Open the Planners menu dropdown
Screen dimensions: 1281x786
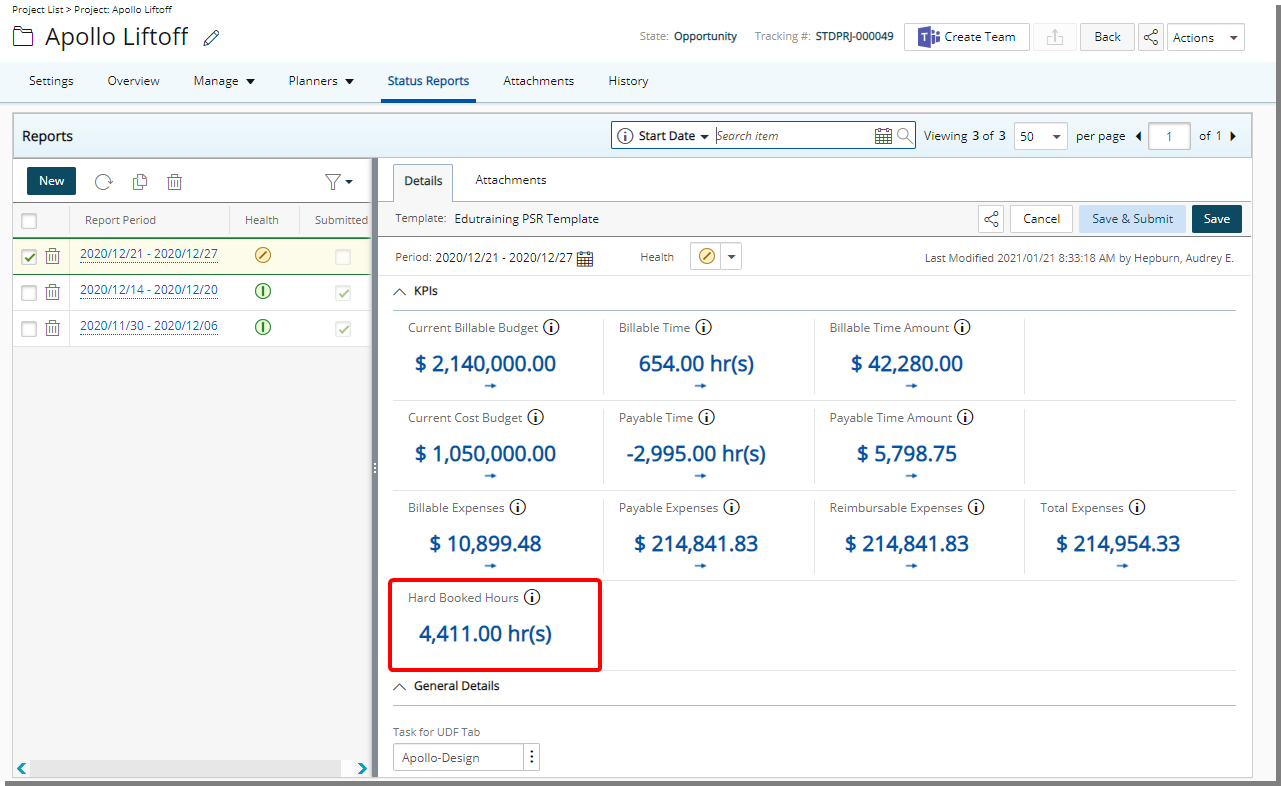click(x=321, y=81)
